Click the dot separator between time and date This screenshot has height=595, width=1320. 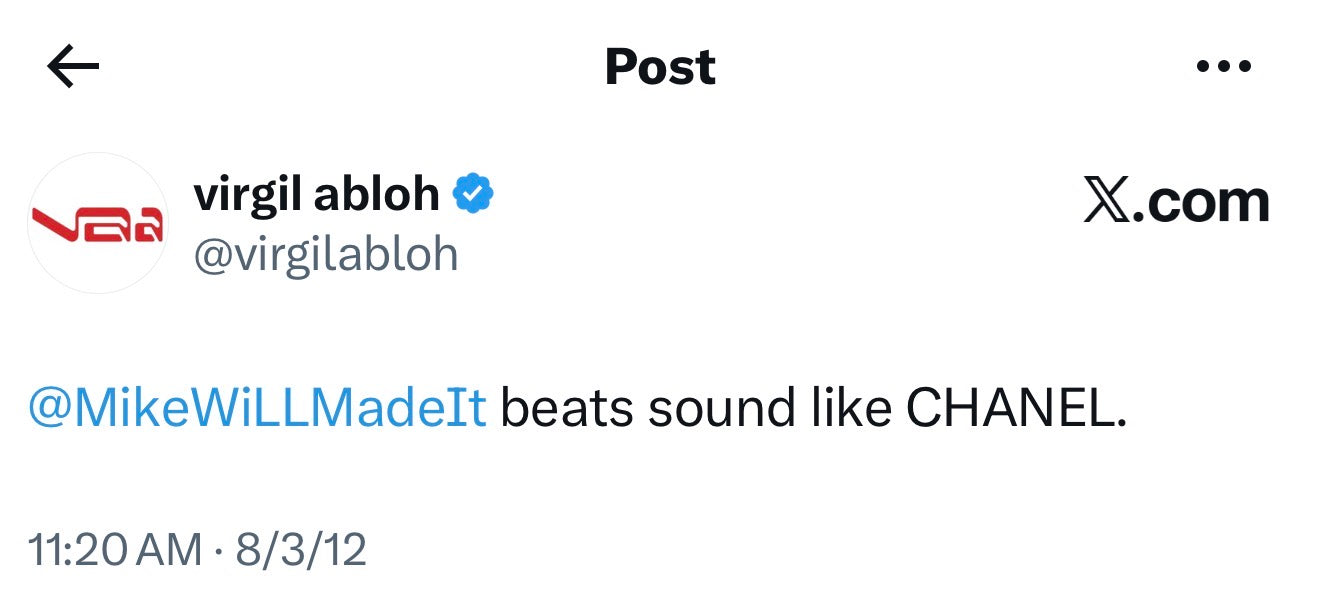(218, 551)
